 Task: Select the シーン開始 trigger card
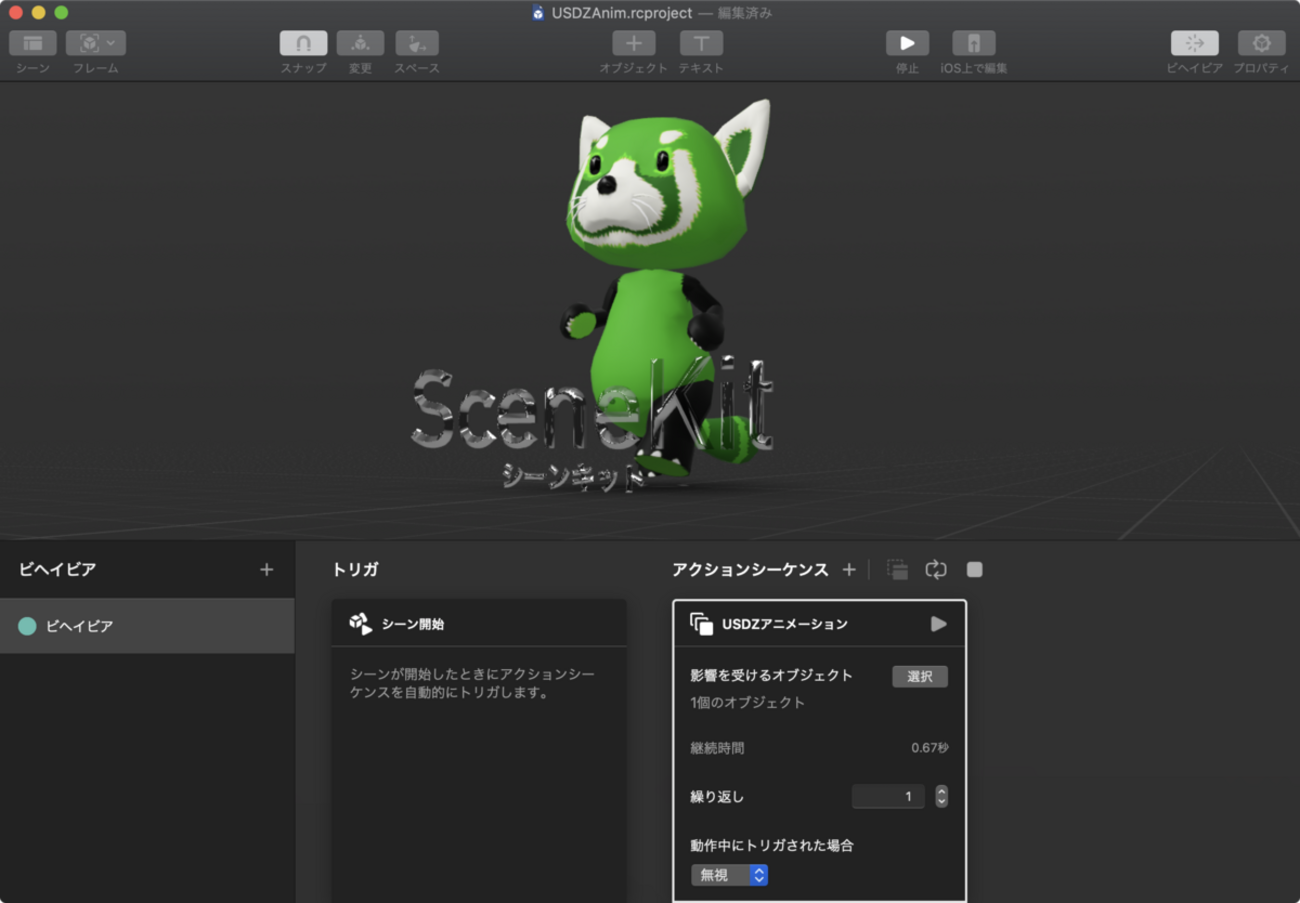[478, 624]
